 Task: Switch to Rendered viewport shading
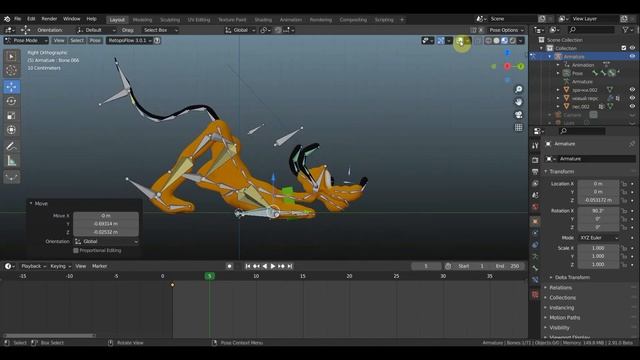click(513, 40)
